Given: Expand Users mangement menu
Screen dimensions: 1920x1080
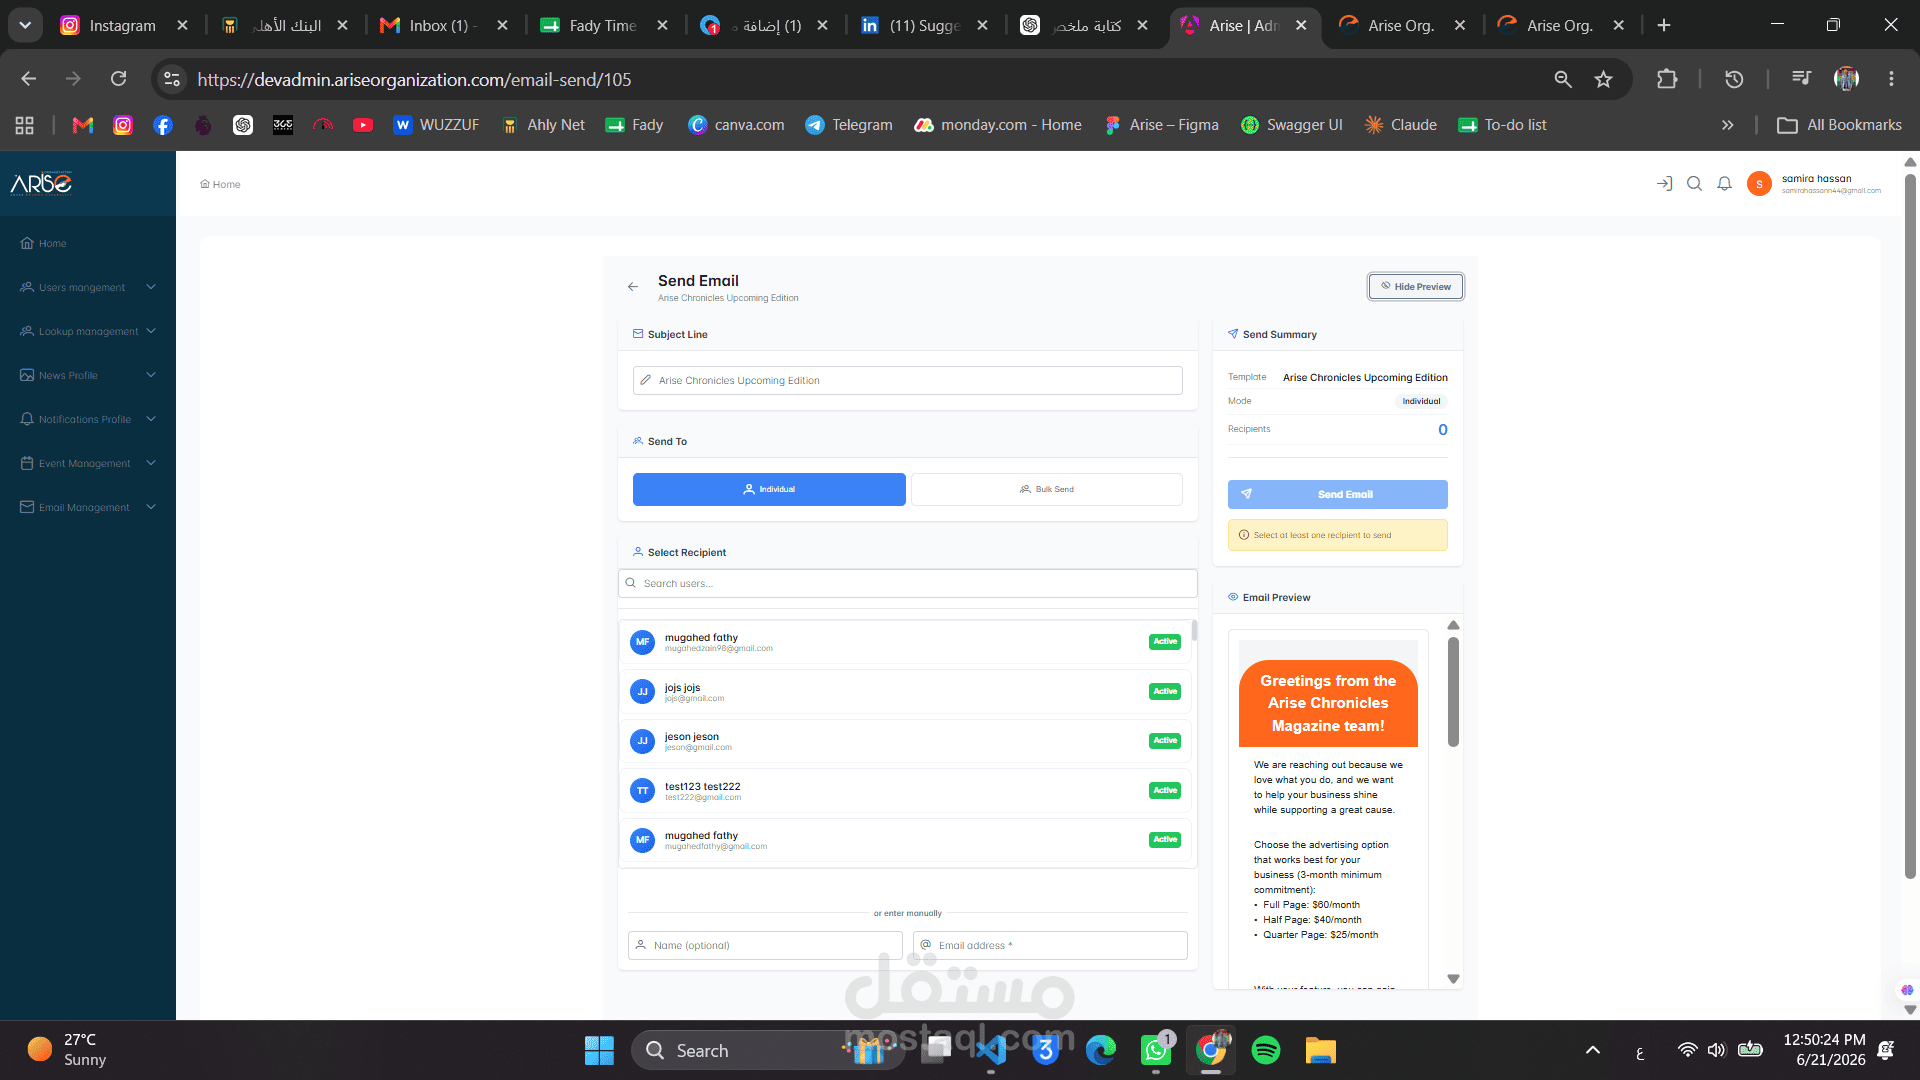Looking at the screenshot, I should coord(88,287).
